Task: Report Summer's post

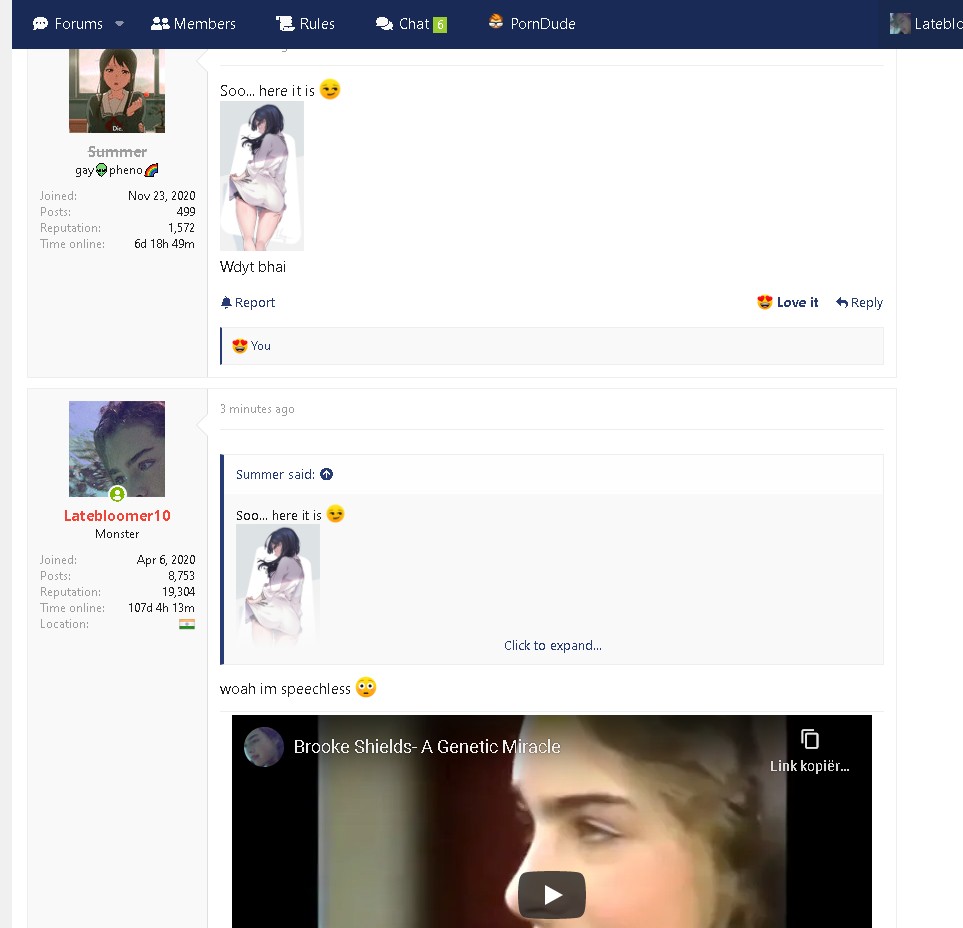Action: coord(248,302)
